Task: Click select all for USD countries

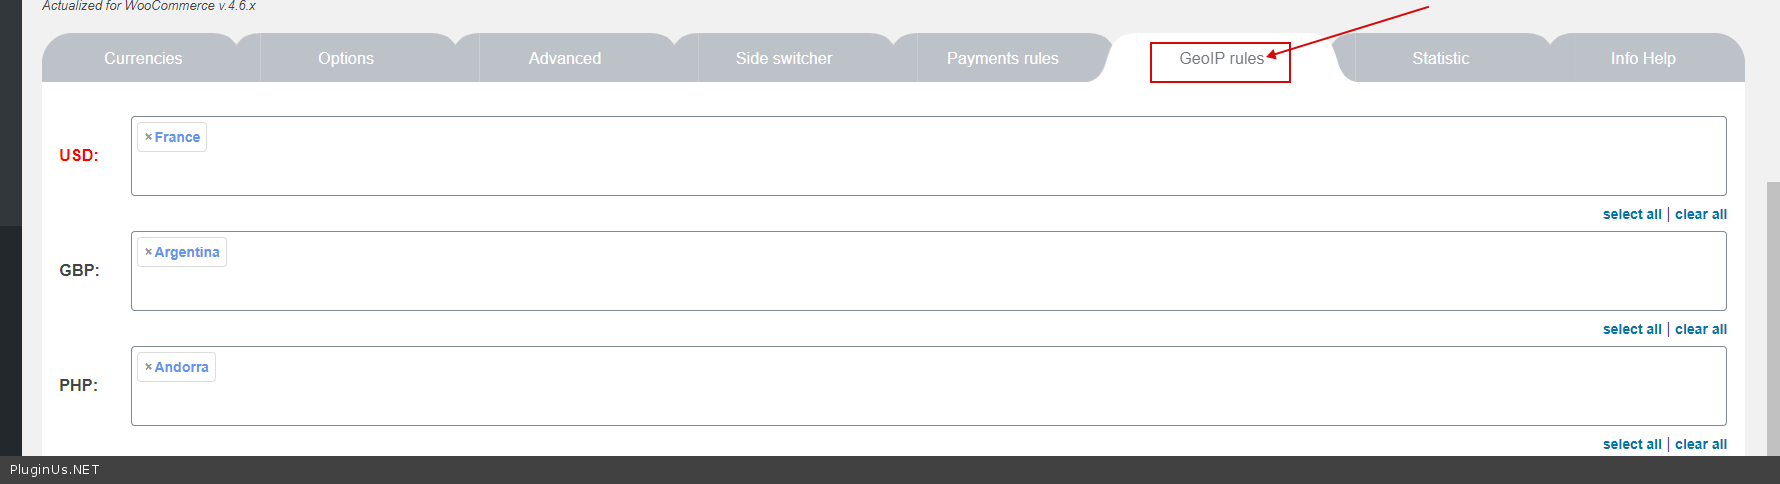Action: [1632, 214]
